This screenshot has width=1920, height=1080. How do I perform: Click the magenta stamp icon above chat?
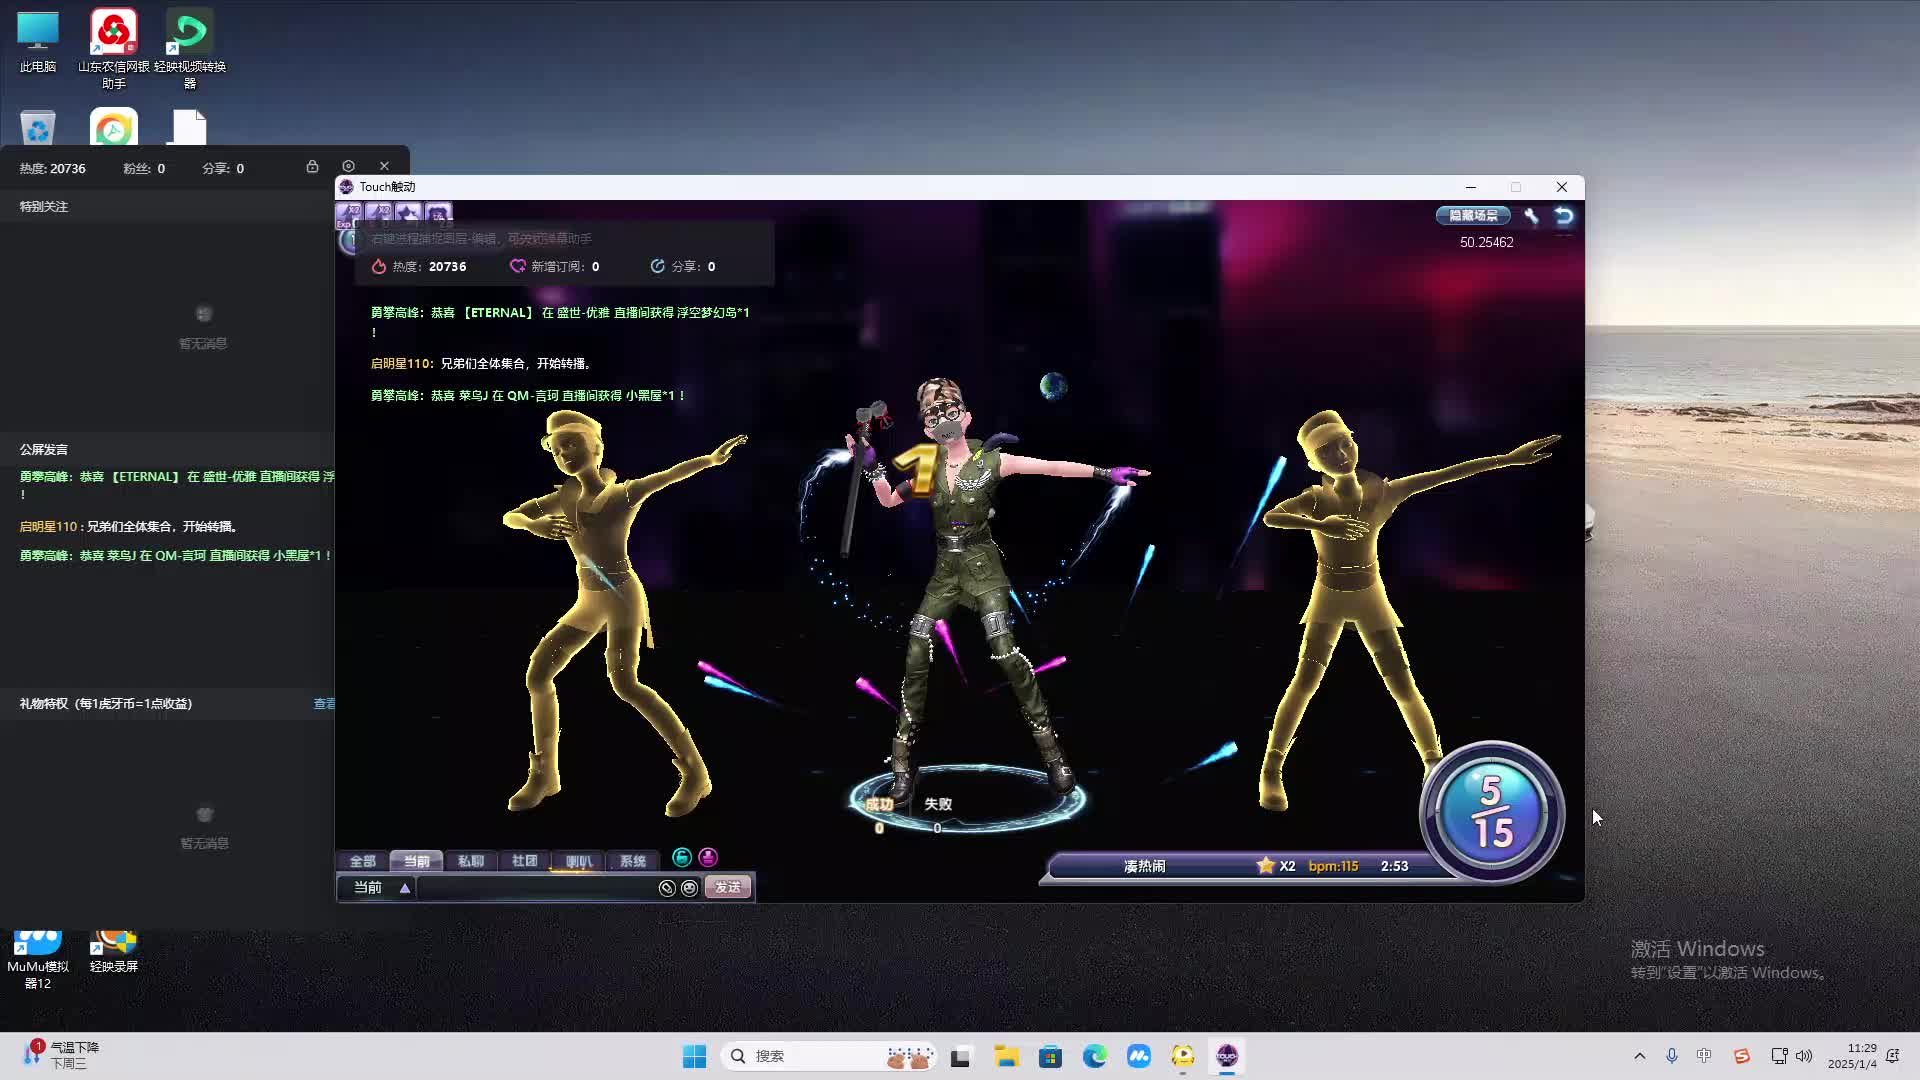tap(708, 857)
